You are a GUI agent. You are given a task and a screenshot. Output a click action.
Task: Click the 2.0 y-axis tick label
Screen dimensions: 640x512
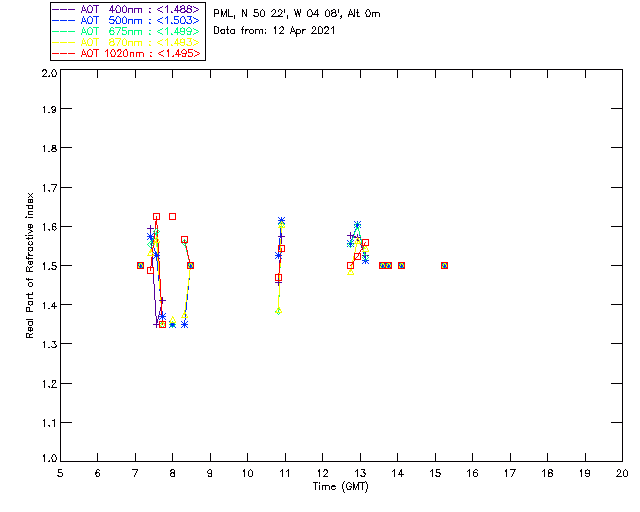coord(49,73)
